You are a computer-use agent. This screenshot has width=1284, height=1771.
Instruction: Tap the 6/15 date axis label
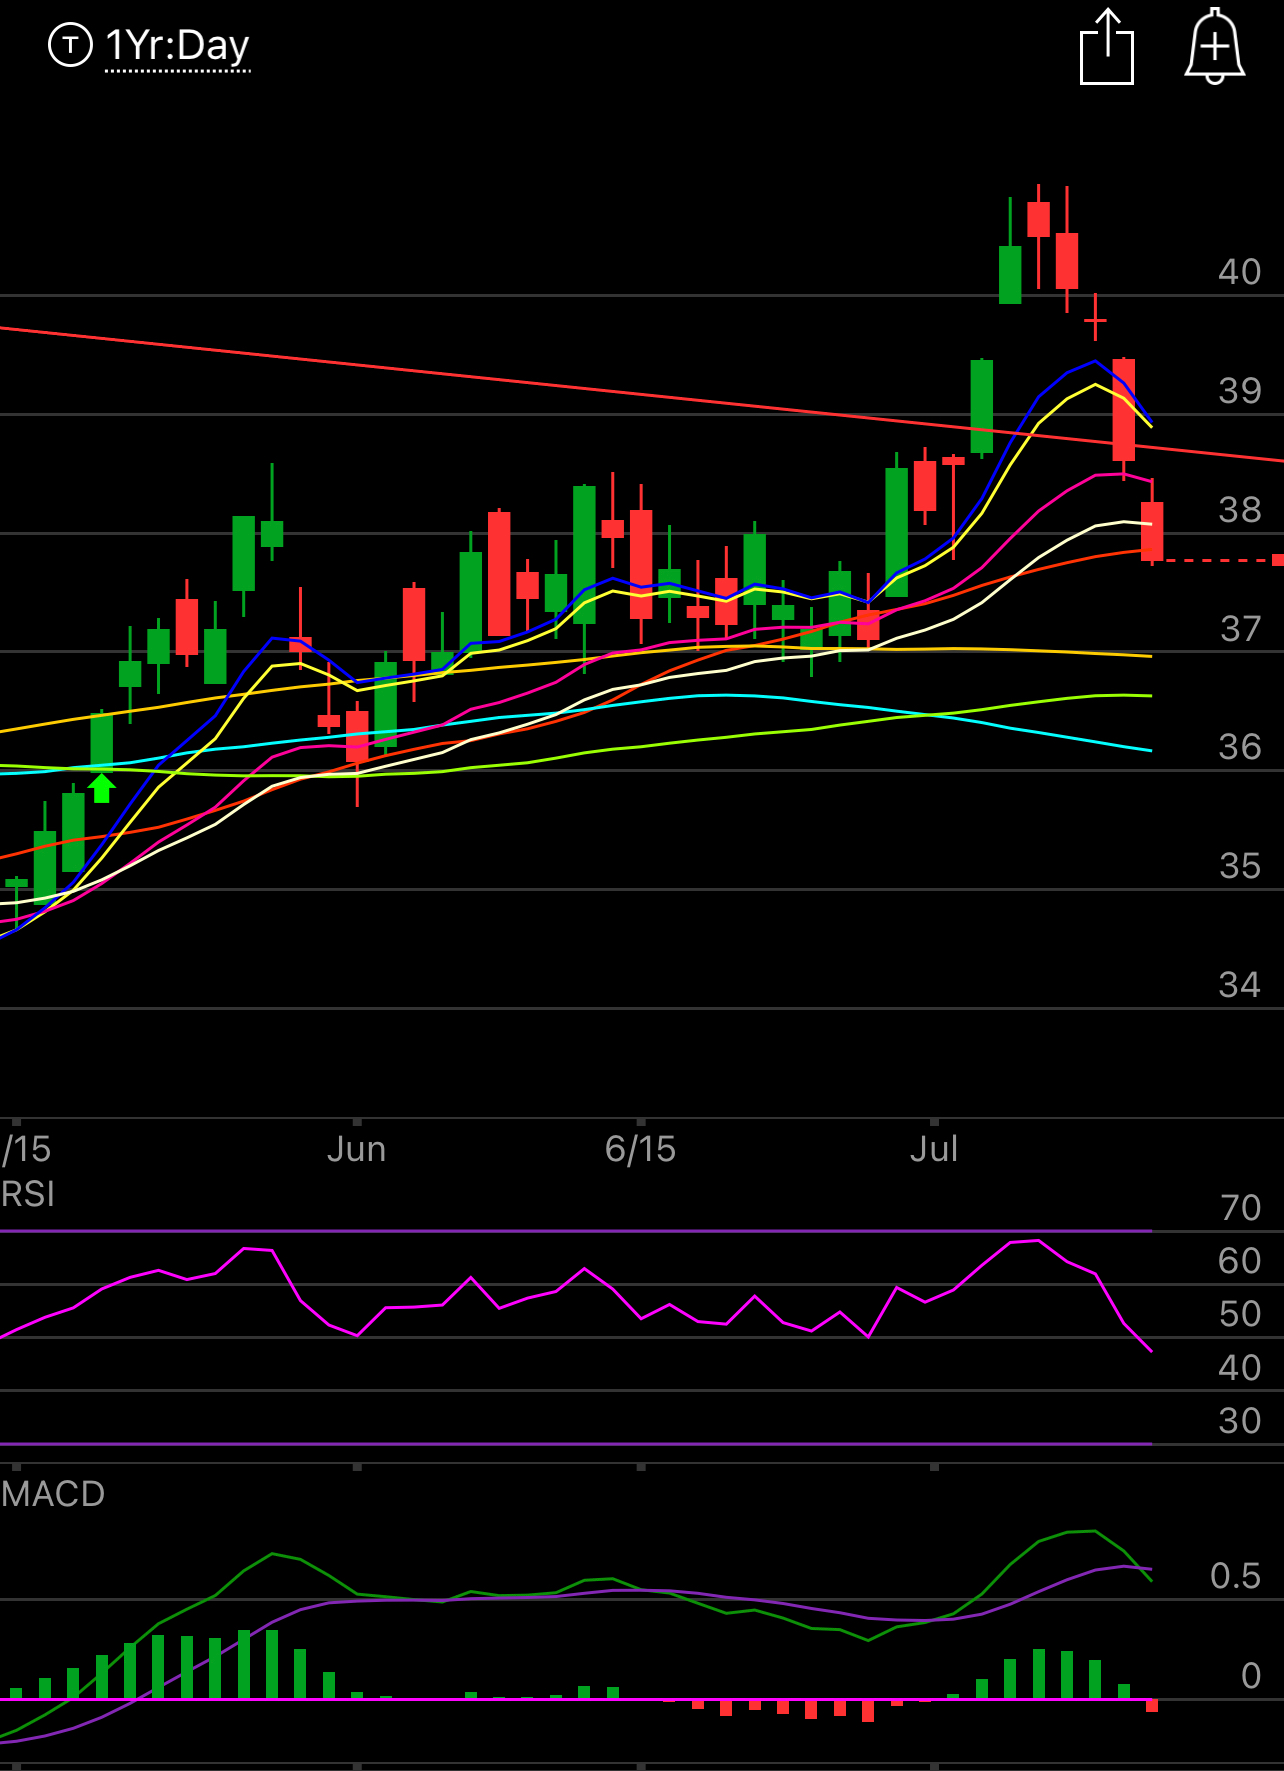(x=640, y=1149)
